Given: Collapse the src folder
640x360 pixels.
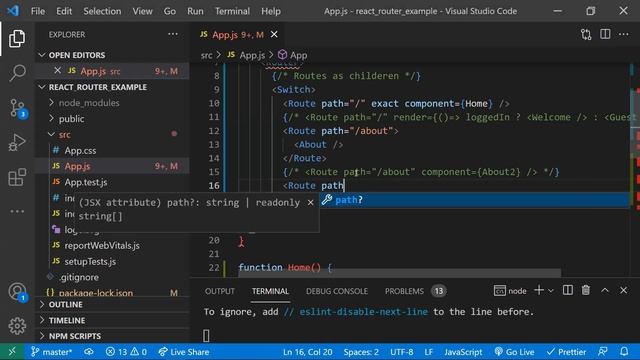Looking at the screenshot, I should pyautogui.click(x=112, y=134).
